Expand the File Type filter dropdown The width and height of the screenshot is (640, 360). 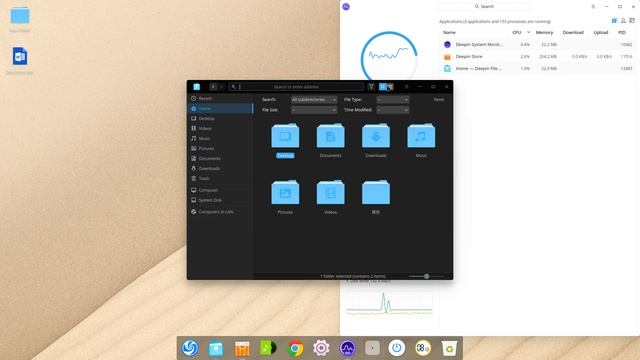click(x=393, y=100)
